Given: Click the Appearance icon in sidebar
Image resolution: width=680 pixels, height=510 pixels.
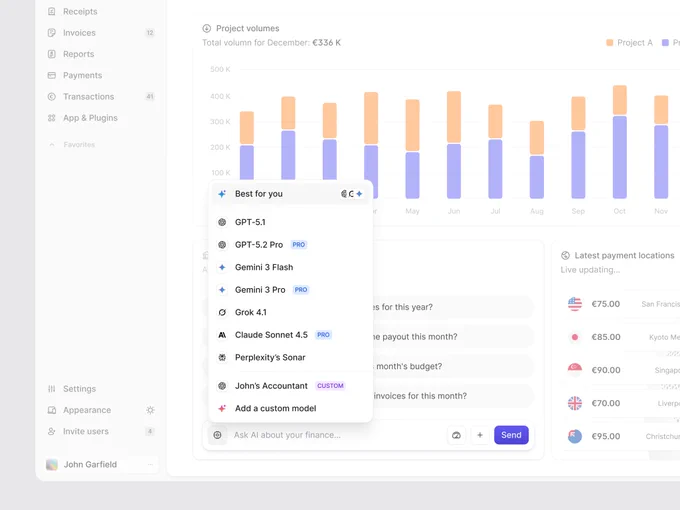Looking at the screenshot, I should pyautogui.click(x=52, y=410).
